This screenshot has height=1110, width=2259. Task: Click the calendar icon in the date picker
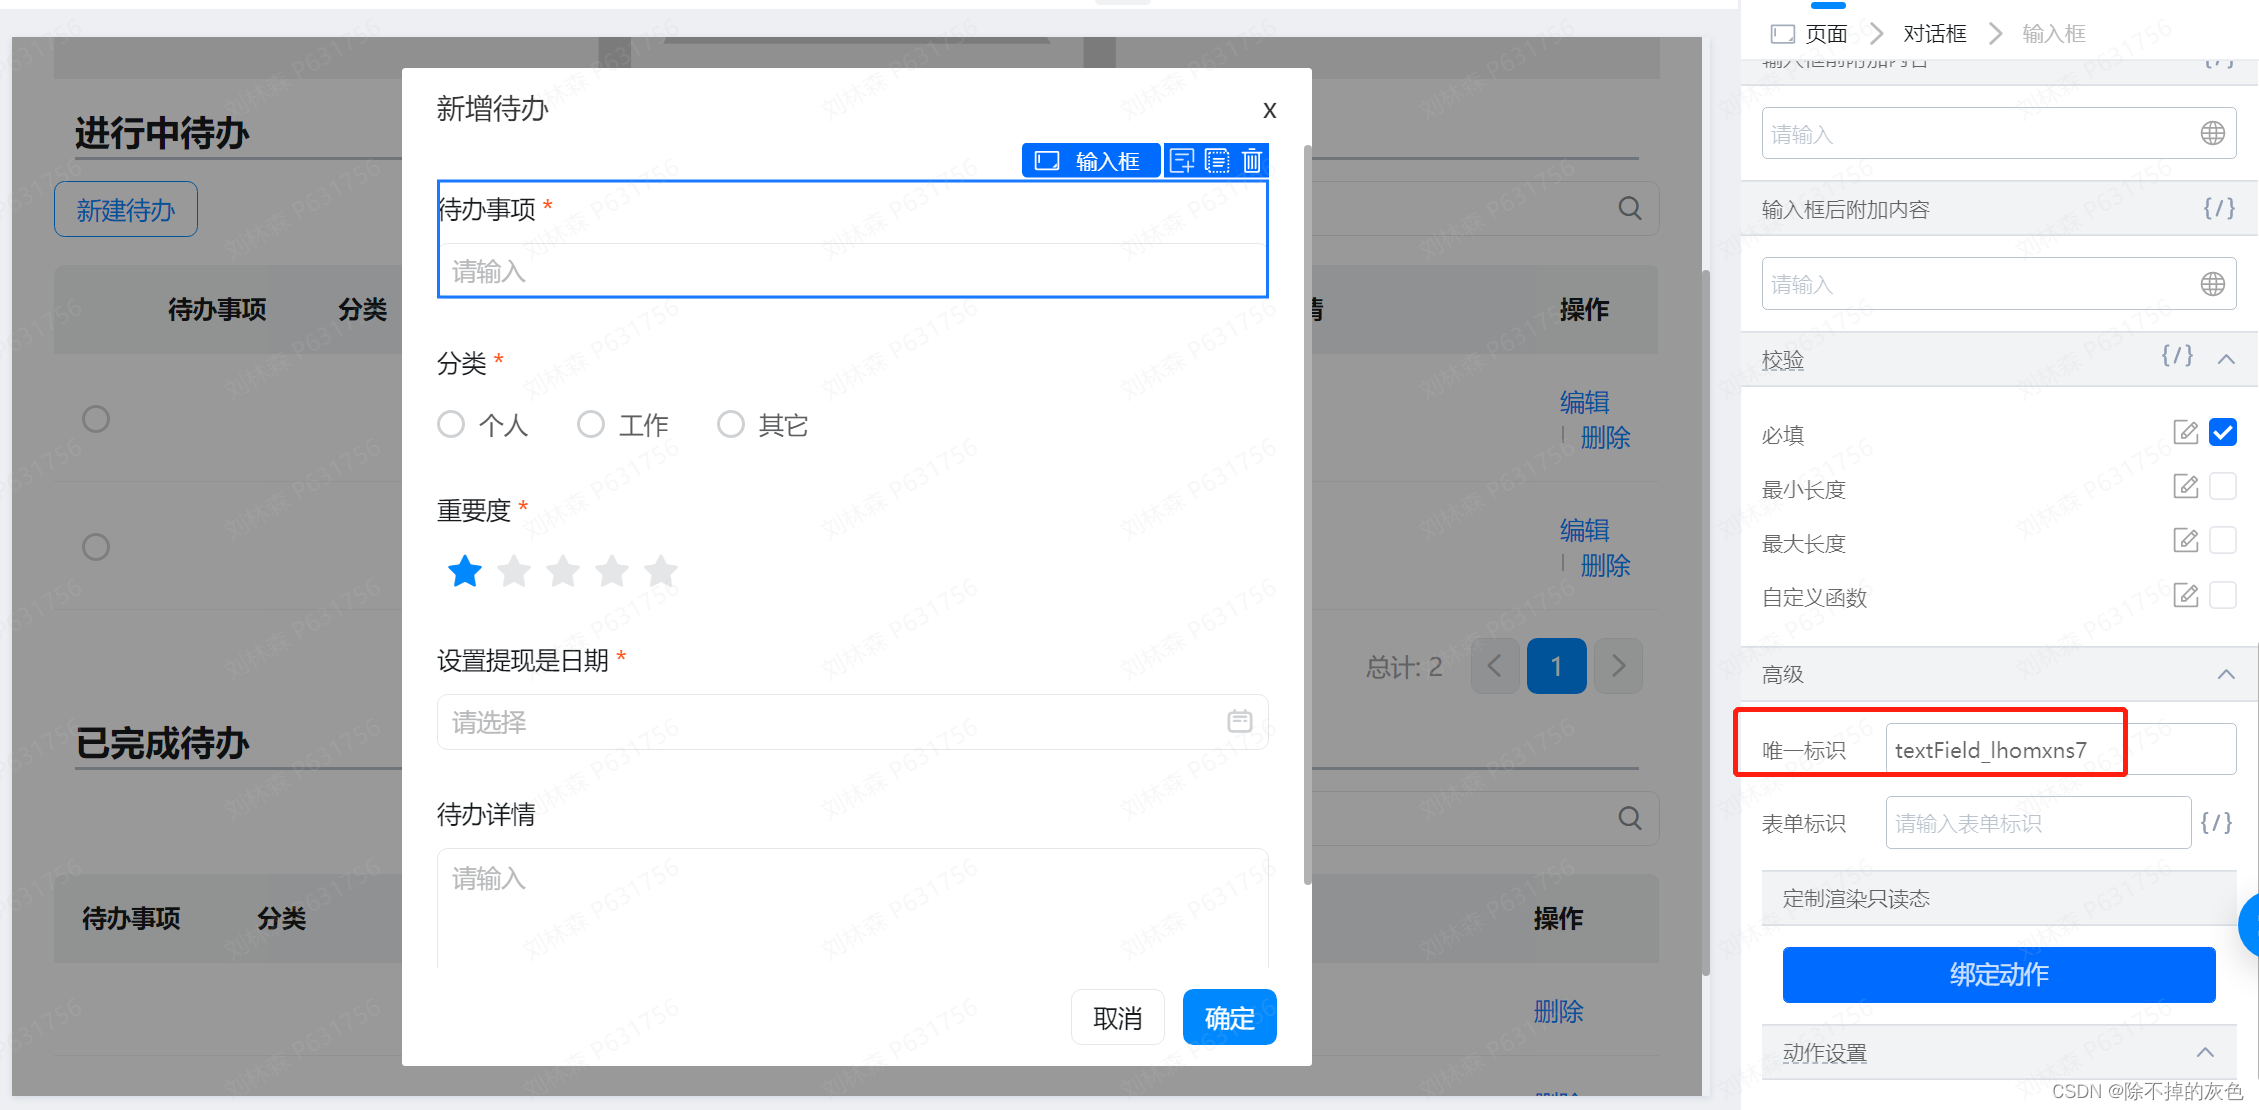pyautogui.click(x=1239, y=721)
